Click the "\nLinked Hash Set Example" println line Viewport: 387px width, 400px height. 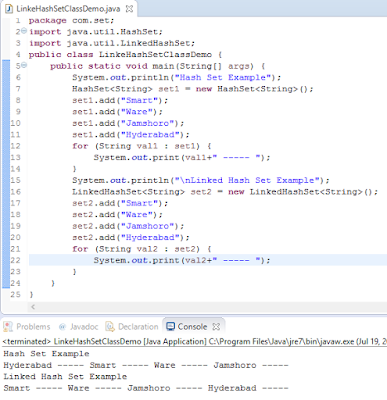point(201,180)
